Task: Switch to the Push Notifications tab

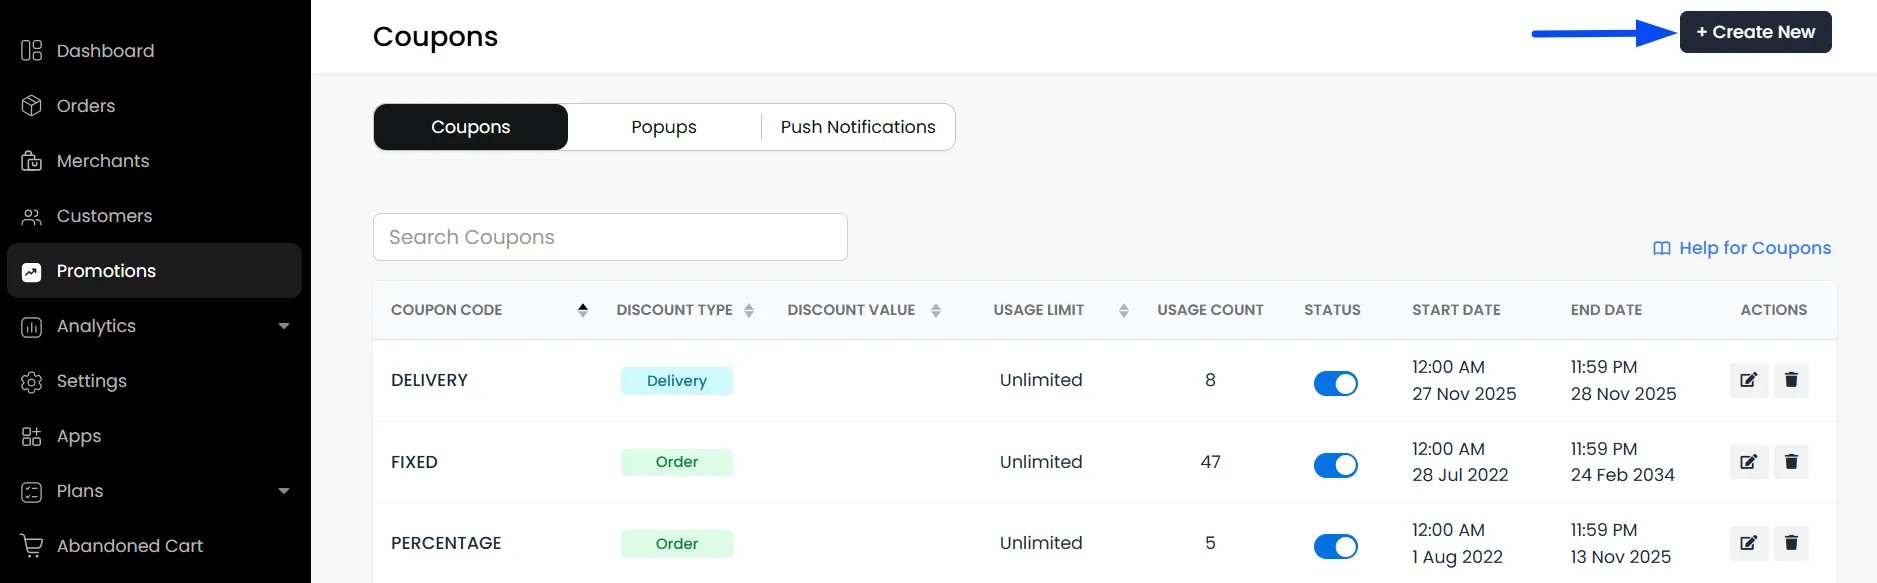Action: 858,127
